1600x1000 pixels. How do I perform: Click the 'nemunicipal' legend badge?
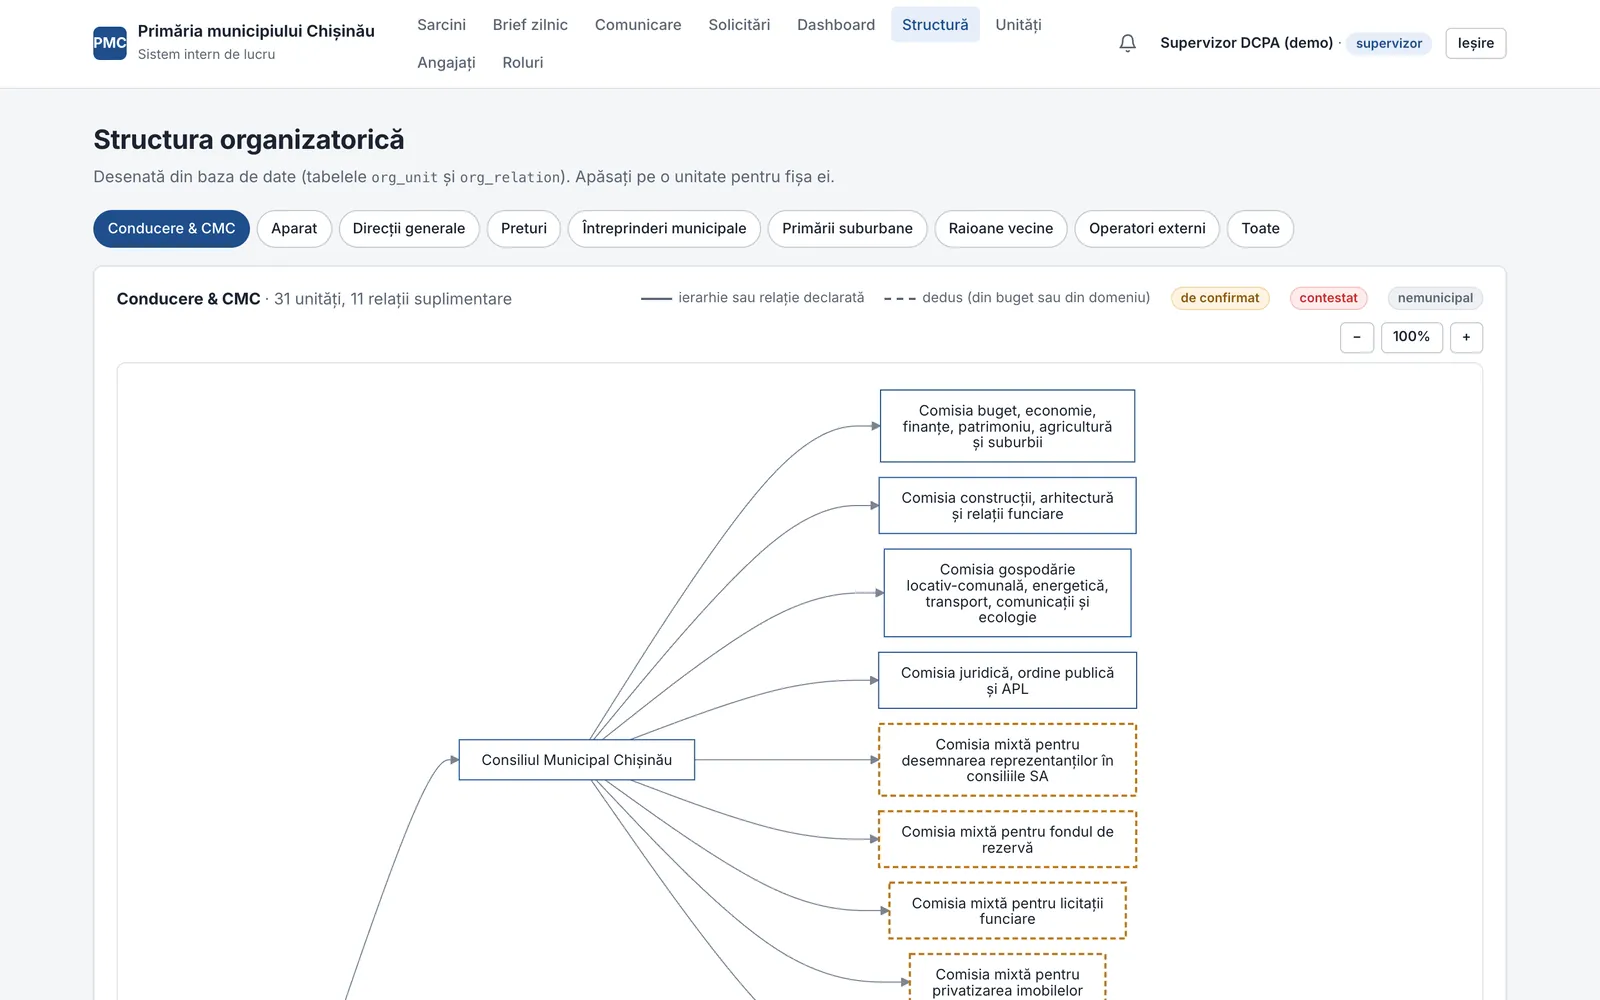[1435, 298]
